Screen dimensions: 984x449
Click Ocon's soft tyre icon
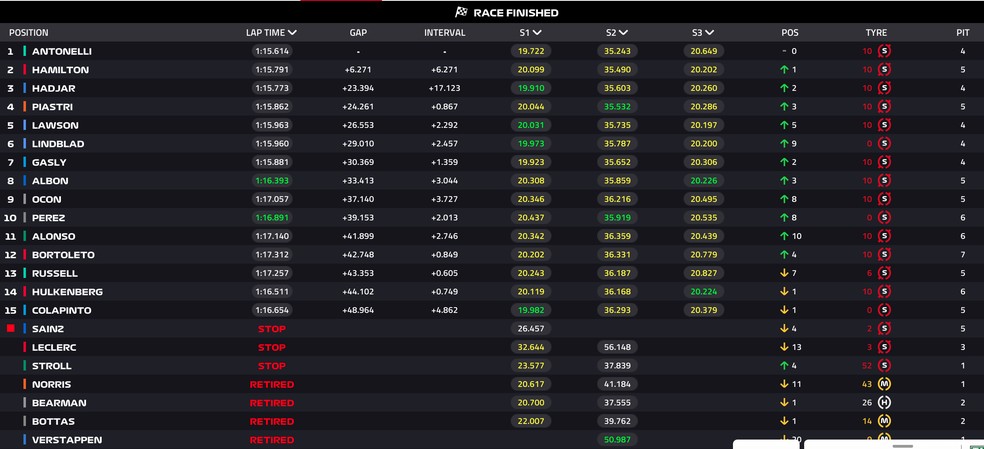coord(884,199)
